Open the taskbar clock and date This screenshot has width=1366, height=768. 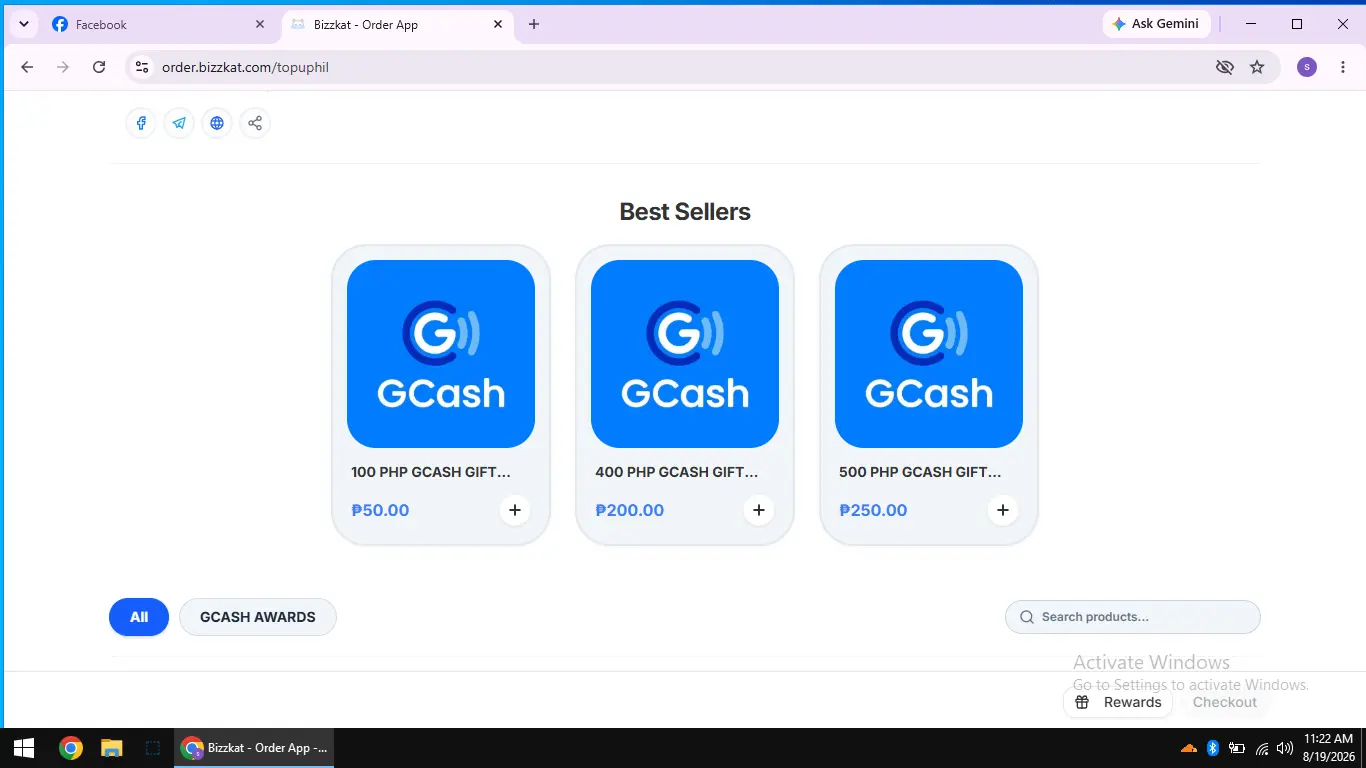coord(1328,748)
